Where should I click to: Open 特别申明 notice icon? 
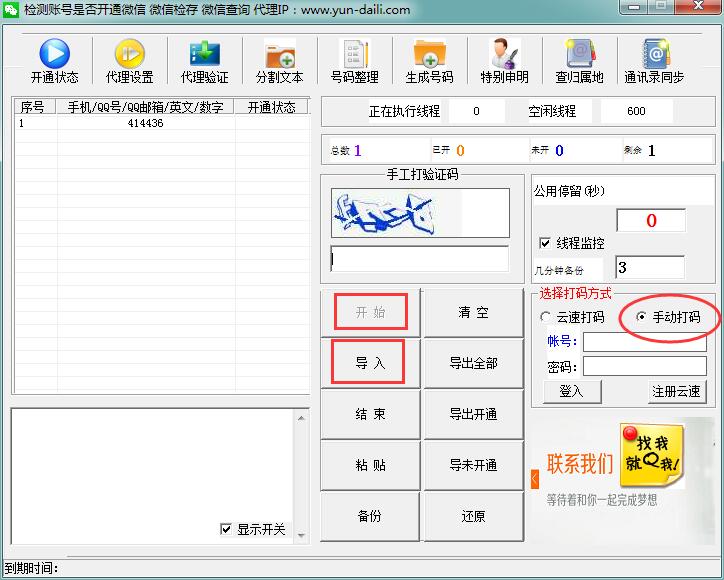coord(504,53)
